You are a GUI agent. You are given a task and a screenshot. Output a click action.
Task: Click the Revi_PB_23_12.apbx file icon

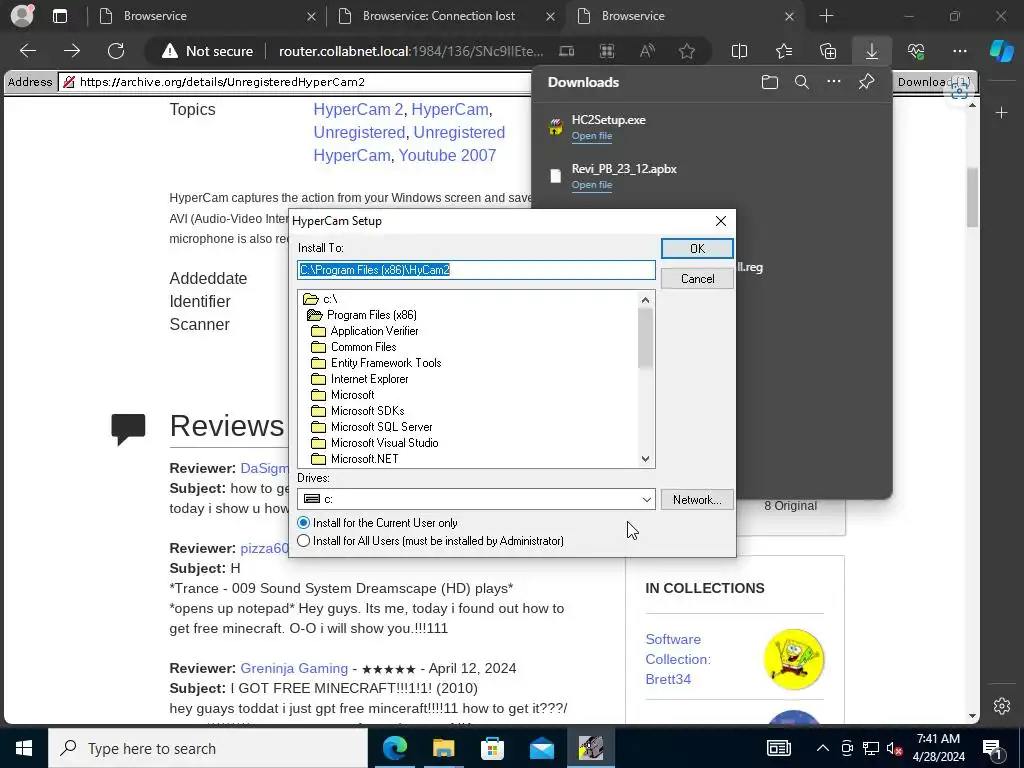(x=556, y=176)
